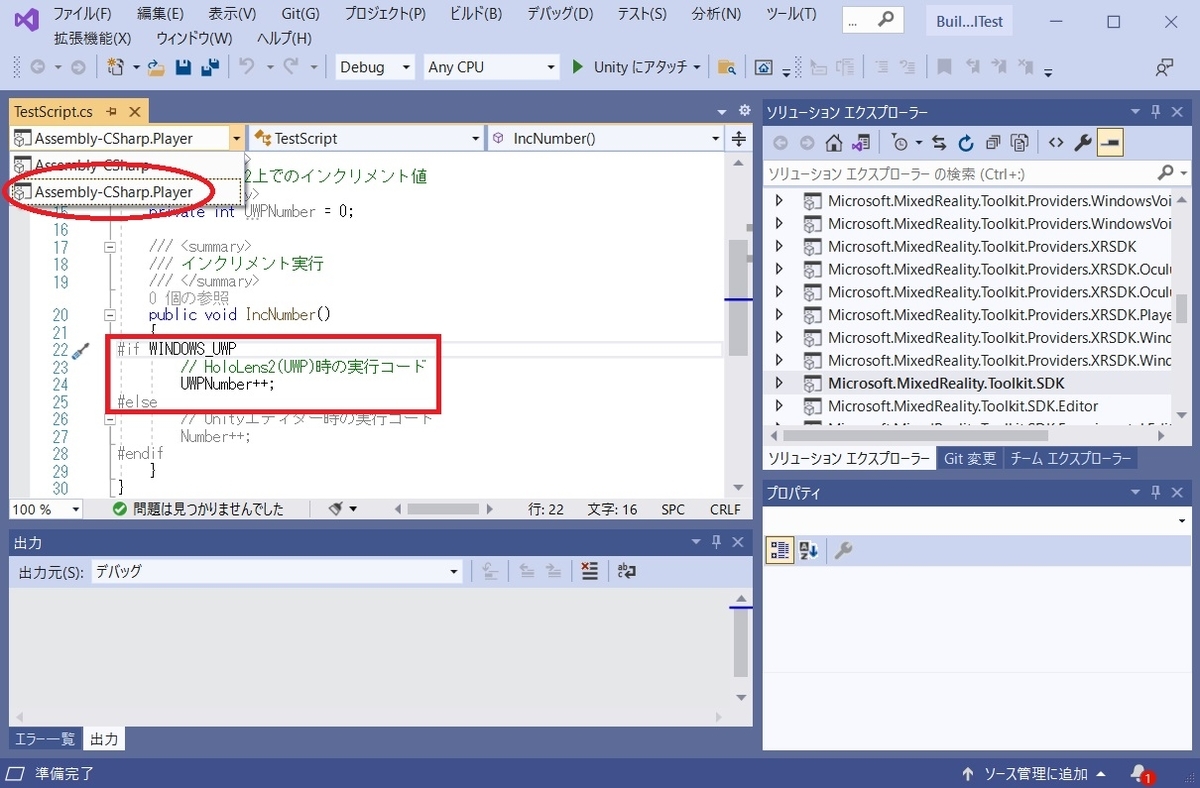The height and width of the screenshot is (788, 1200).
Task: Click the Properties wrench icon in Solution Explorer
Action: coord(1082,143)
